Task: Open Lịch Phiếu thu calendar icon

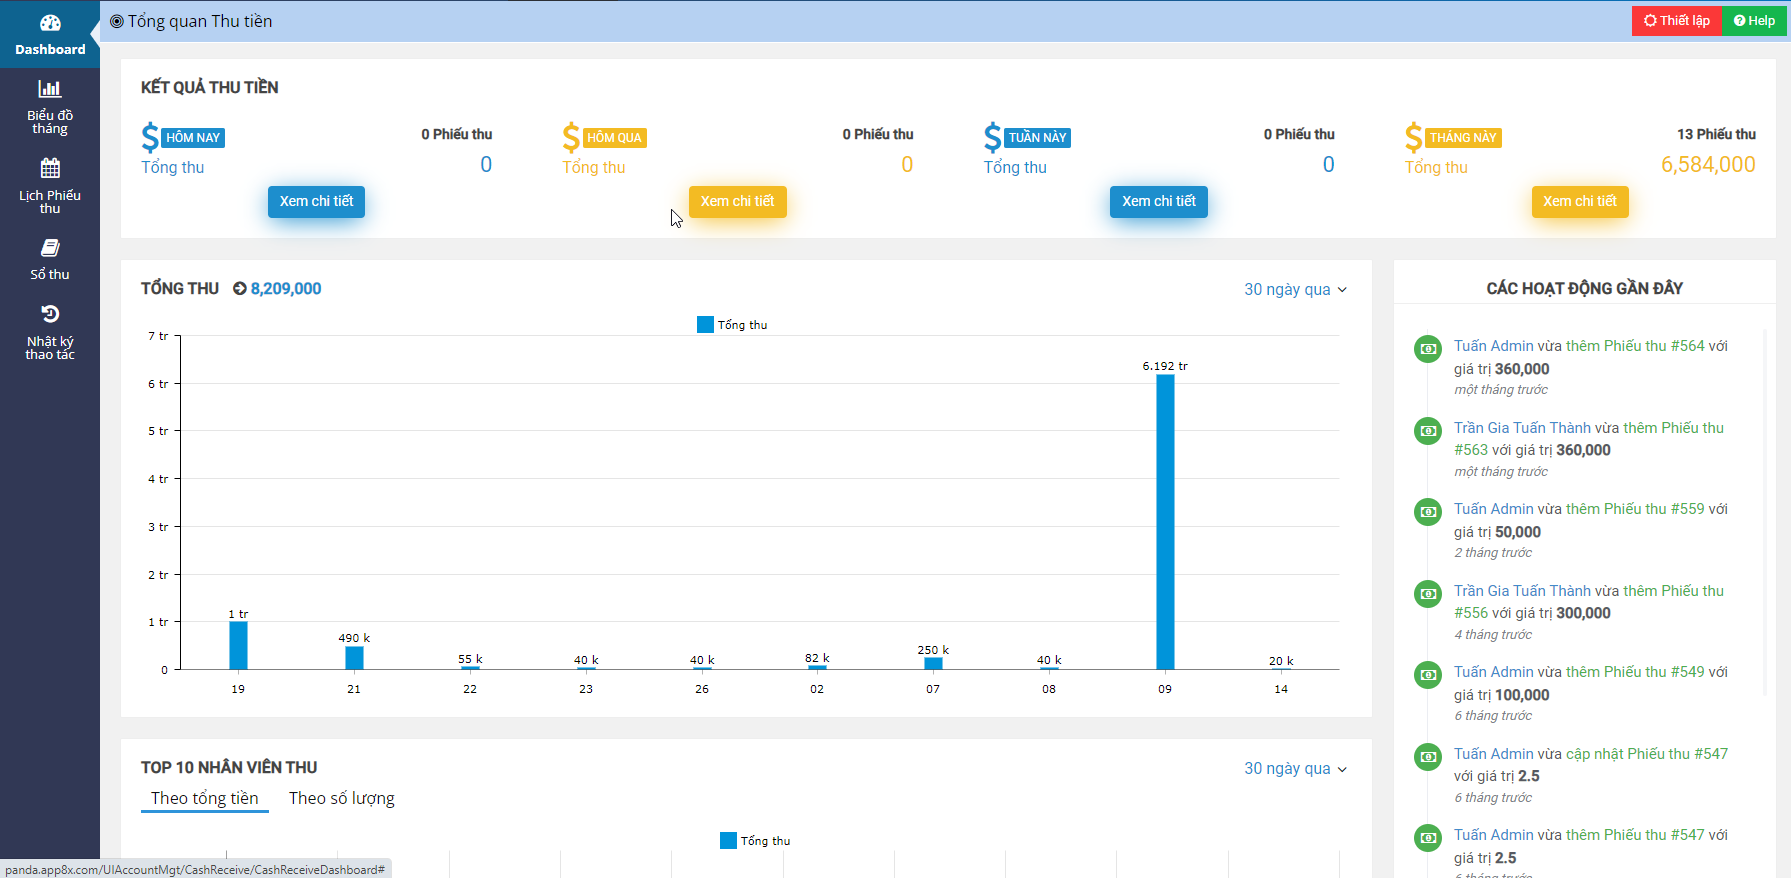Action: 50,168
